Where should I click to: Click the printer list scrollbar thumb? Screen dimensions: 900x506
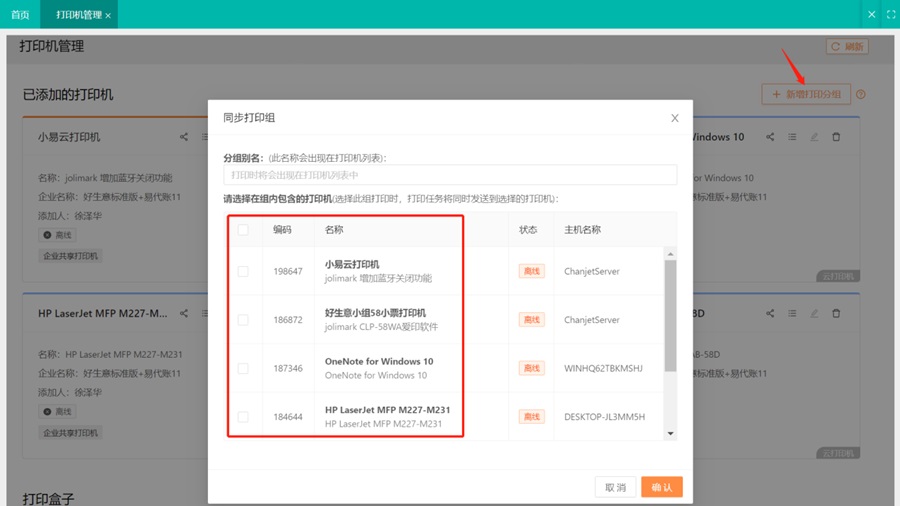click(670, 316)
